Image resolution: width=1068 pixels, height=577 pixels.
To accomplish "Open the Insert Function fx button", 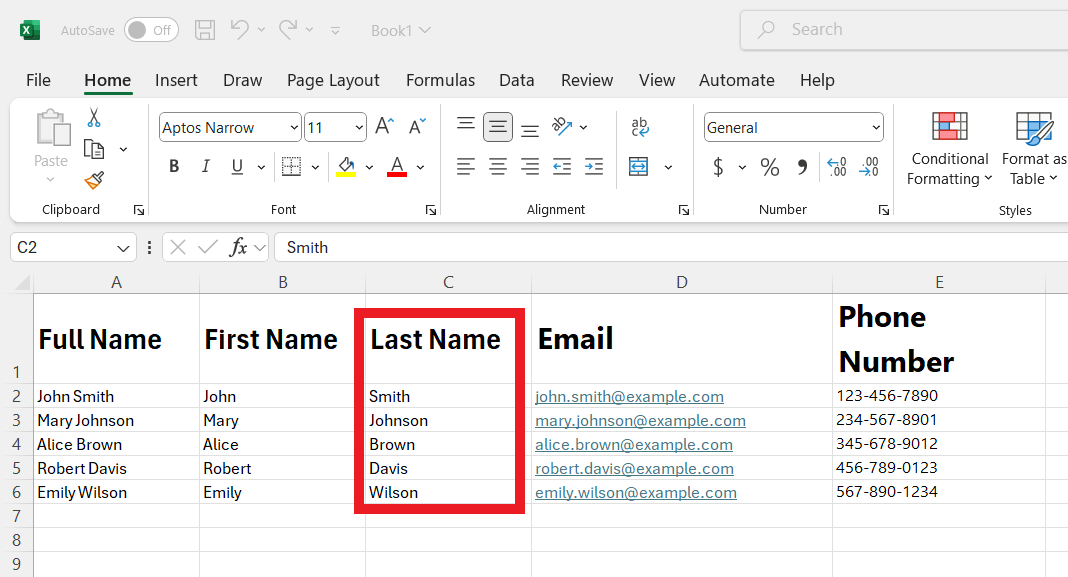I will coord(238,247).
